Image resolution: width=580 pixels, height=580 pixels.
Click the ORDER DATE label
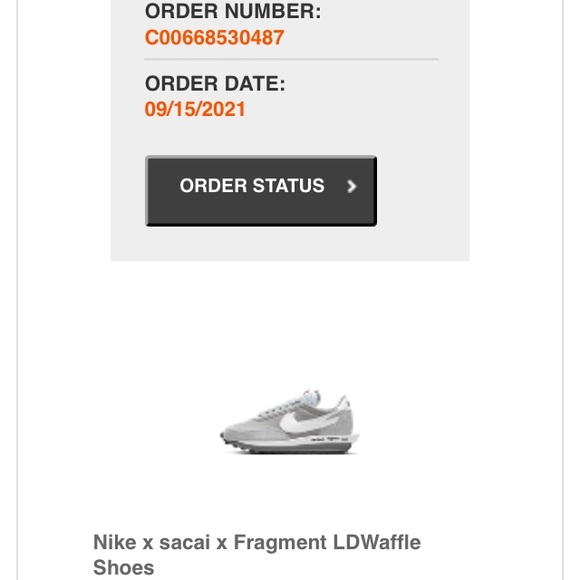(215, 83)
